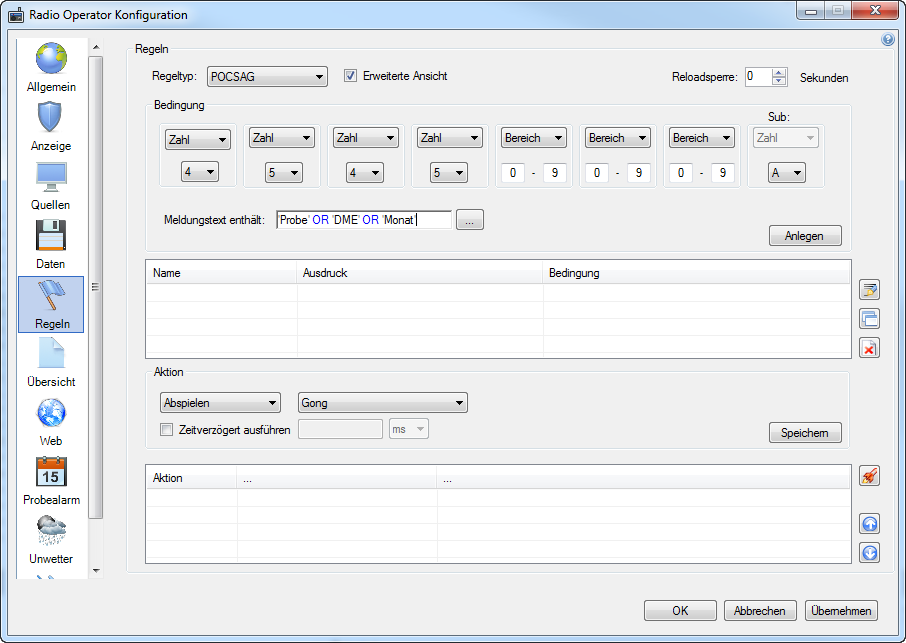Click the Meldungstext enthält input field
This screenshot has height=643, width=906.
tap(364, 220)
